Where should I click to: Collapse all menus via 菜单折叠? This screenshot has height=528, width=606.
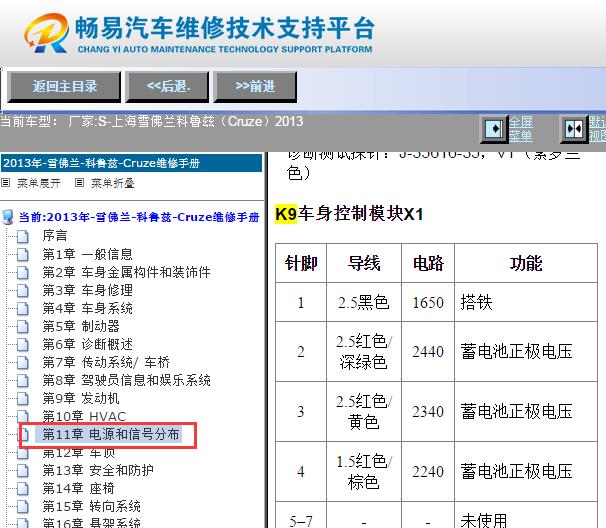[x=112, y=183]
